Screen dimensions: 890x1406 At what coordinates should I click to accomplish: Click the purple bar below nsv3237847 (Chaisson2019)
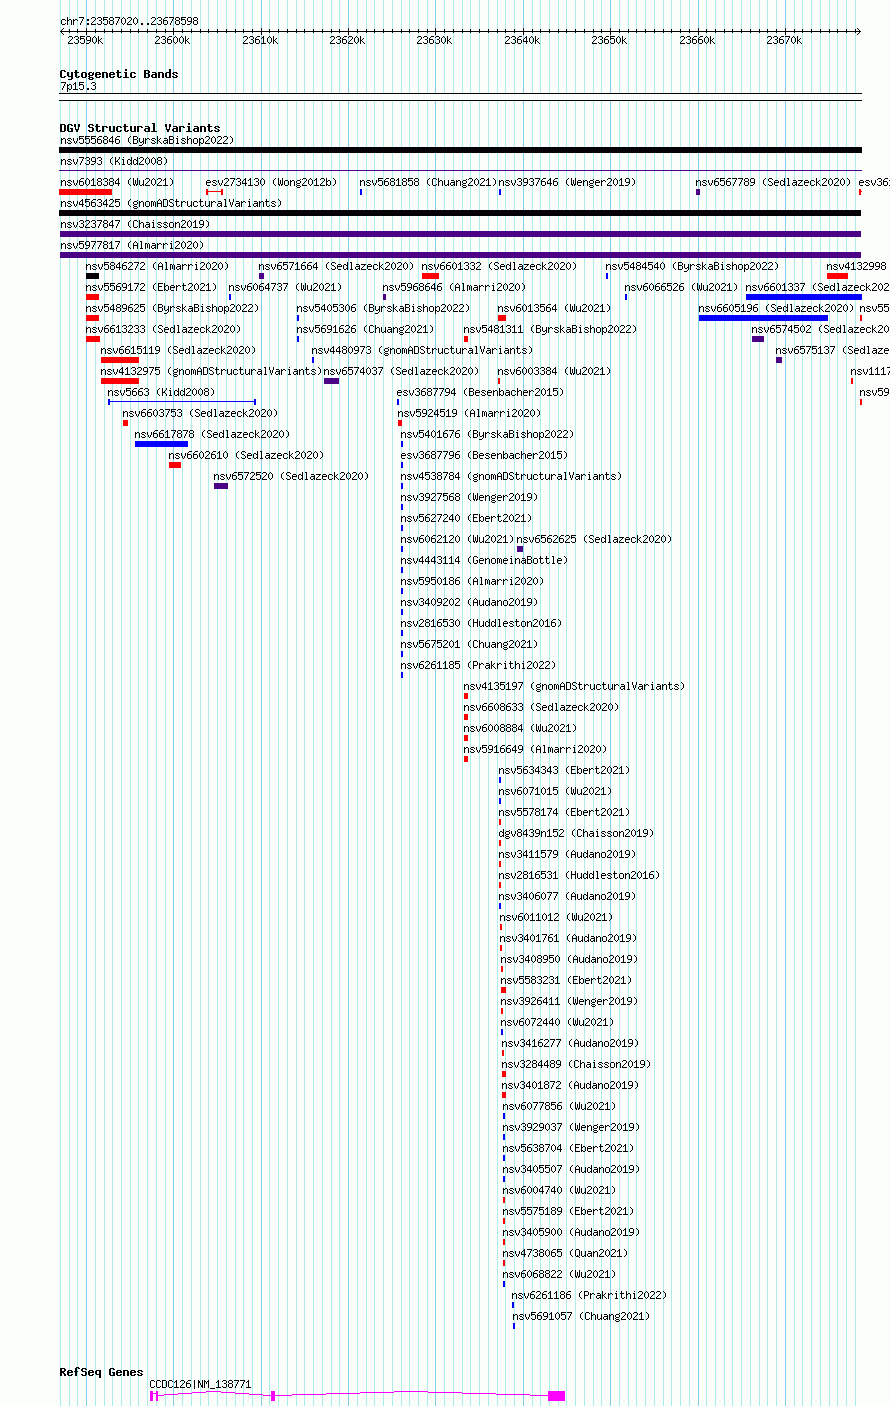tap(460, 234)
